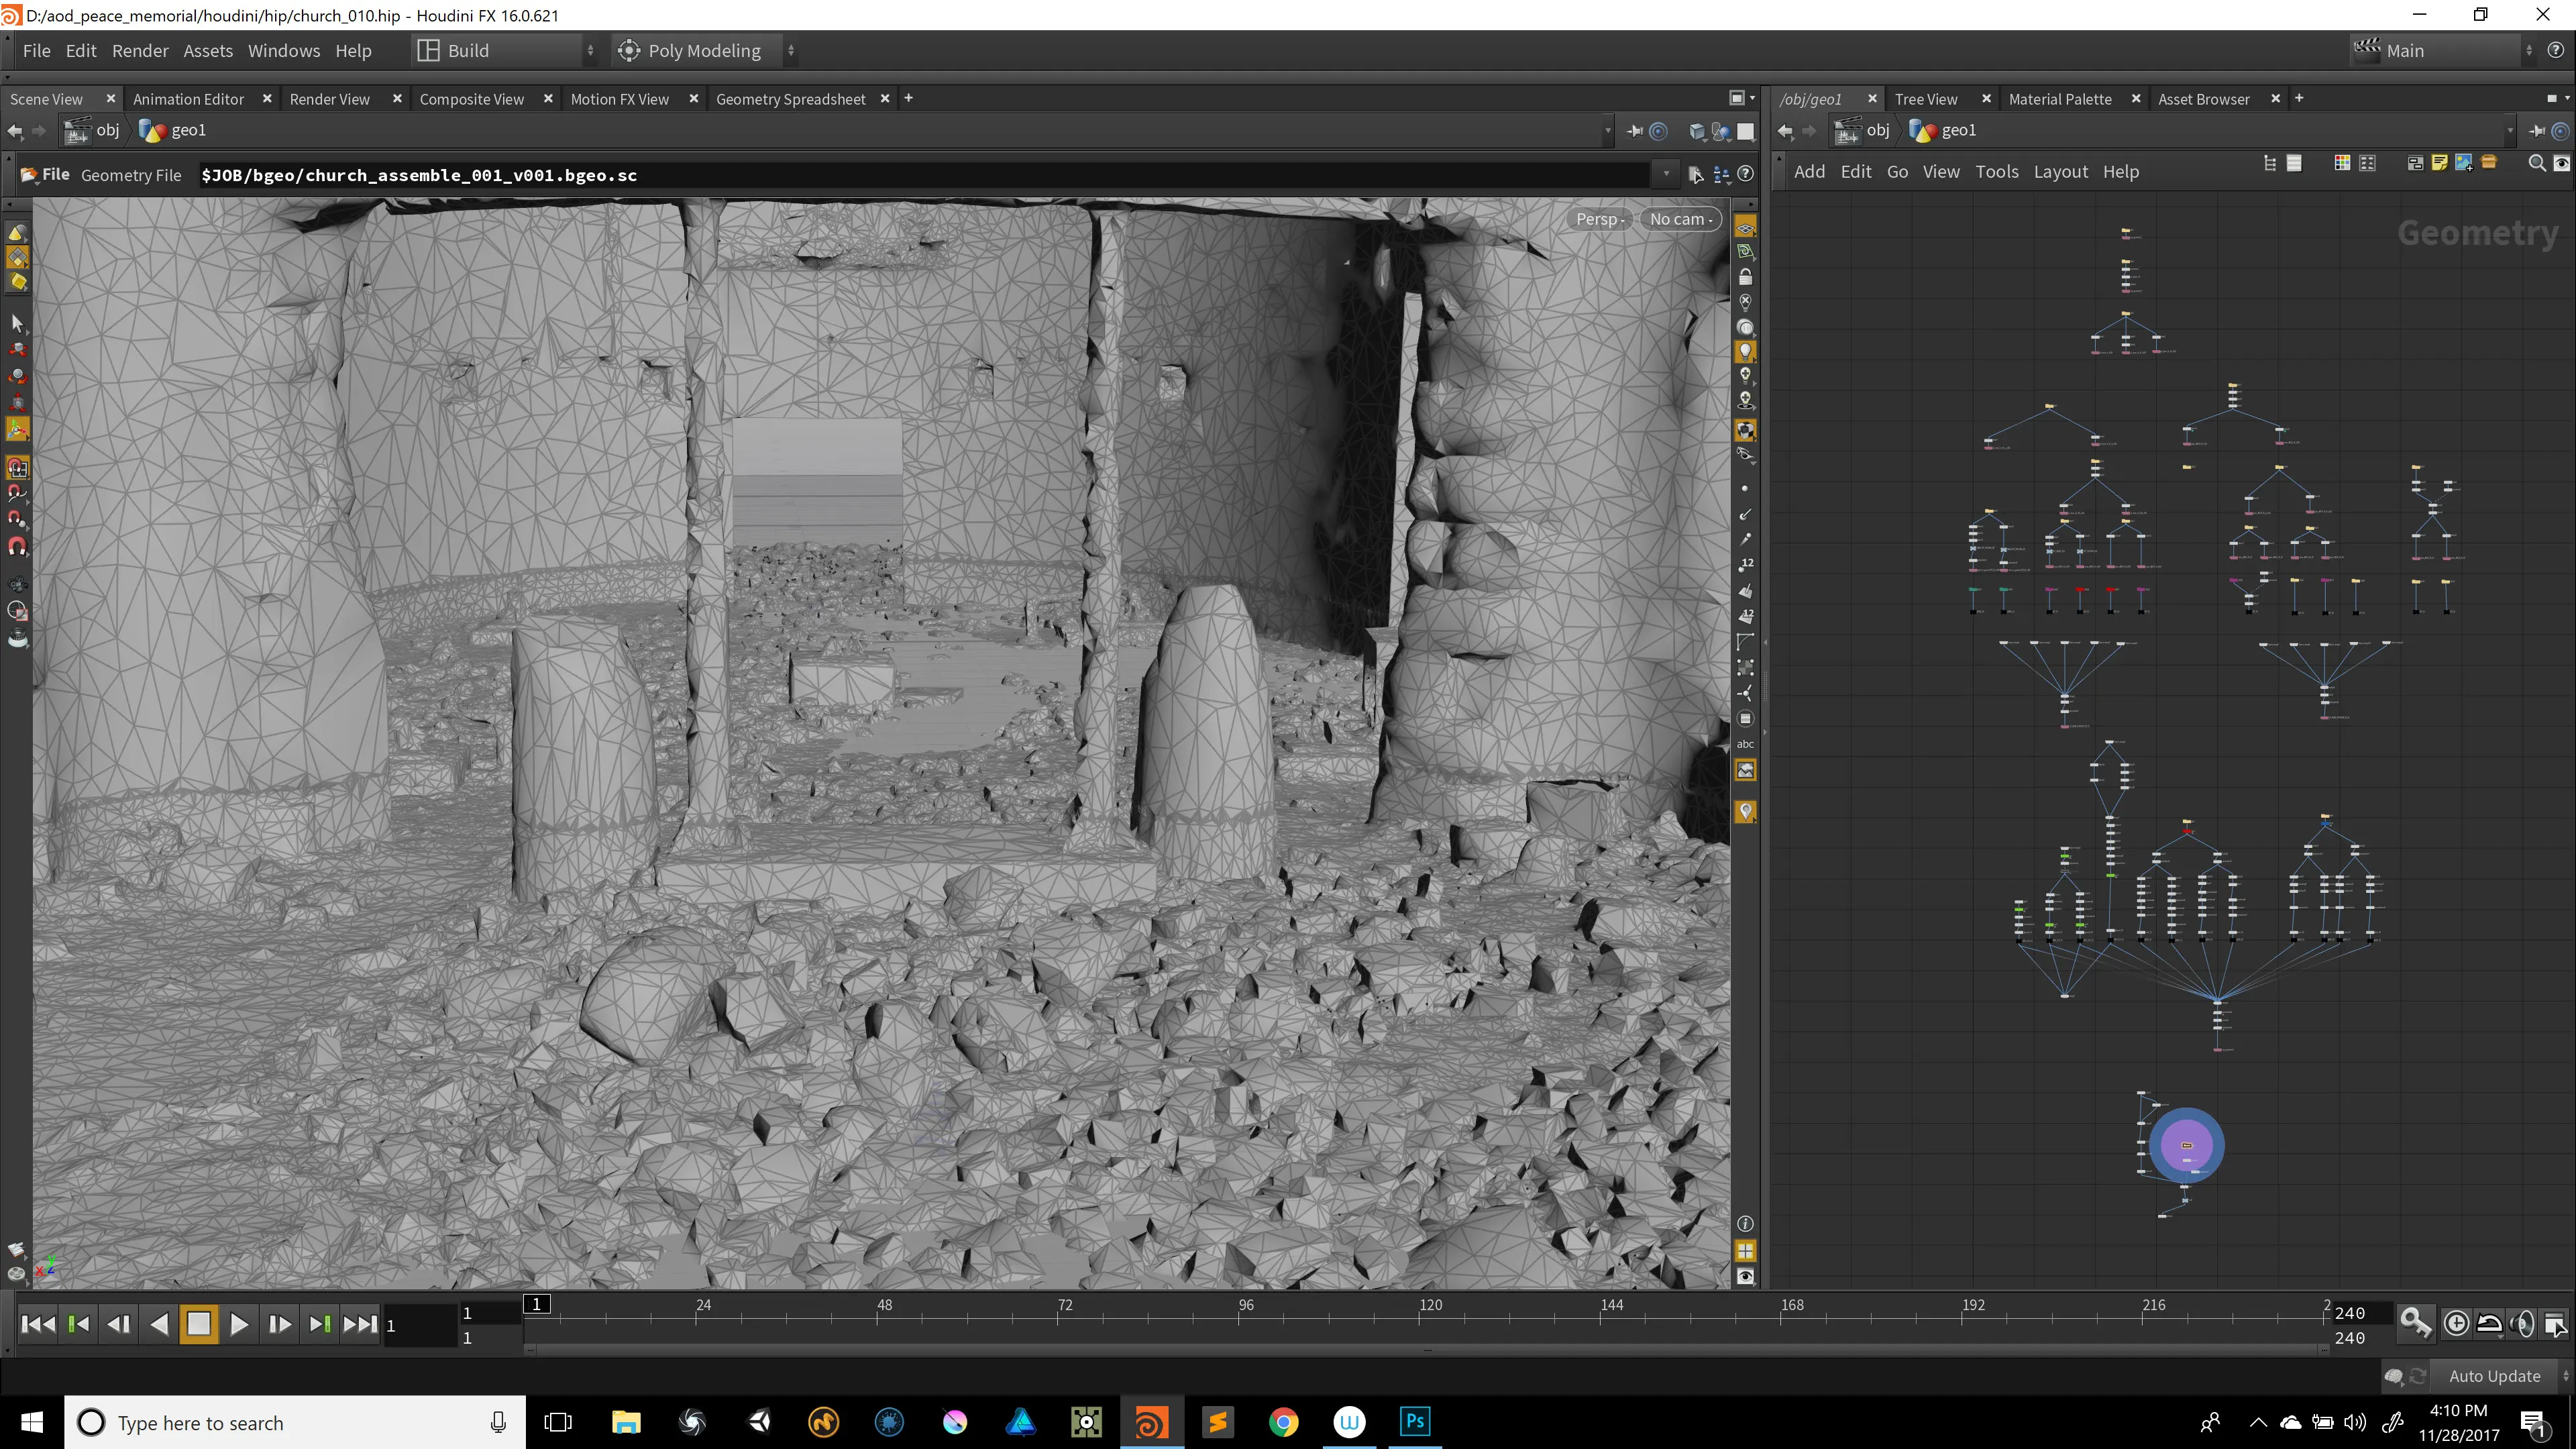Open the Persp viewport dropdown
The height and width of the screenshot is (1449, 2576).
pyautogui.click(x=1600, y=219)
